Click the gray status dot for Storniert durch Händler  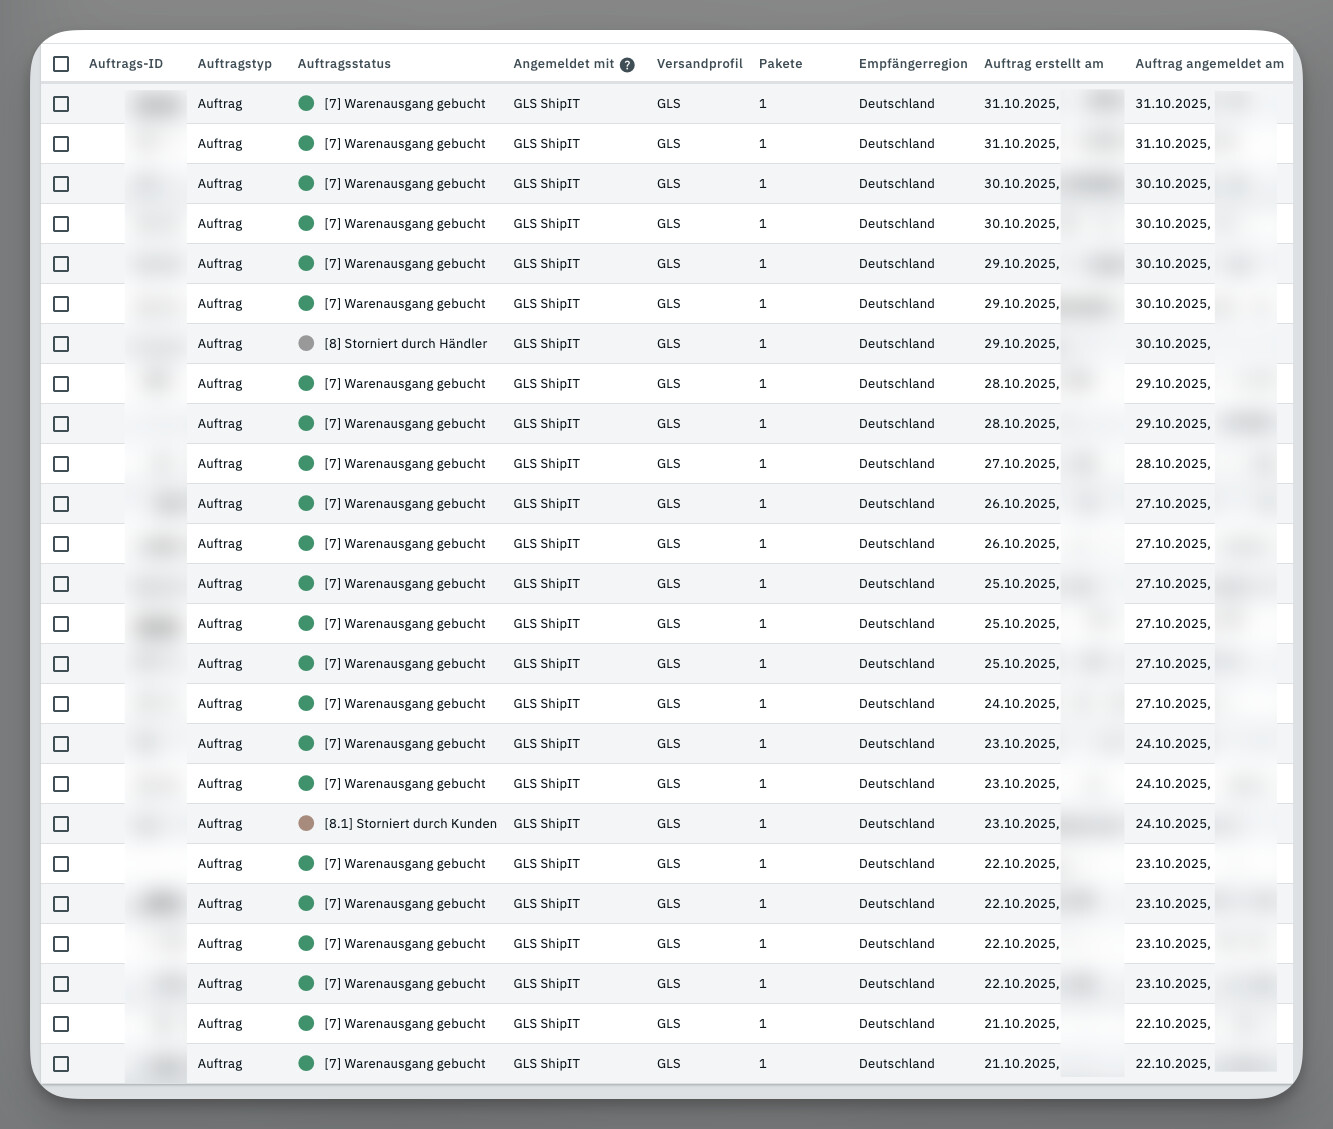(306, 344)
